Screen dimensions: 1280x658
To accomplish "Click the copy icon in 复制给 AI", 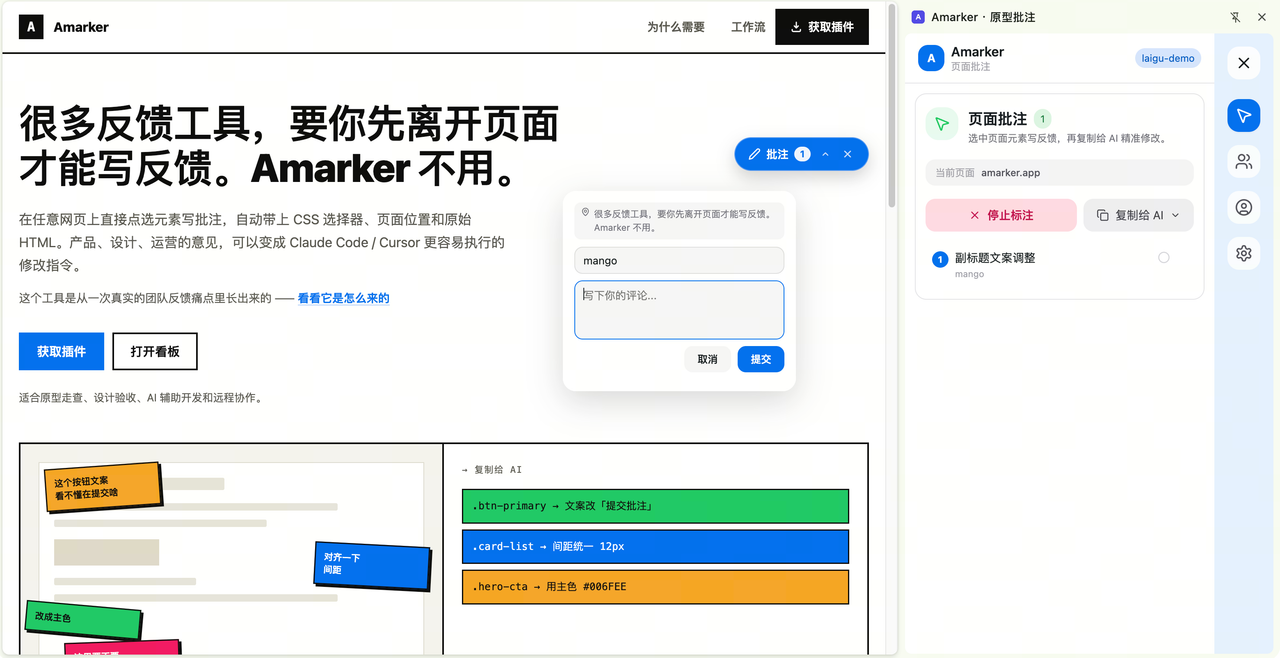I will click(1103, 215).
